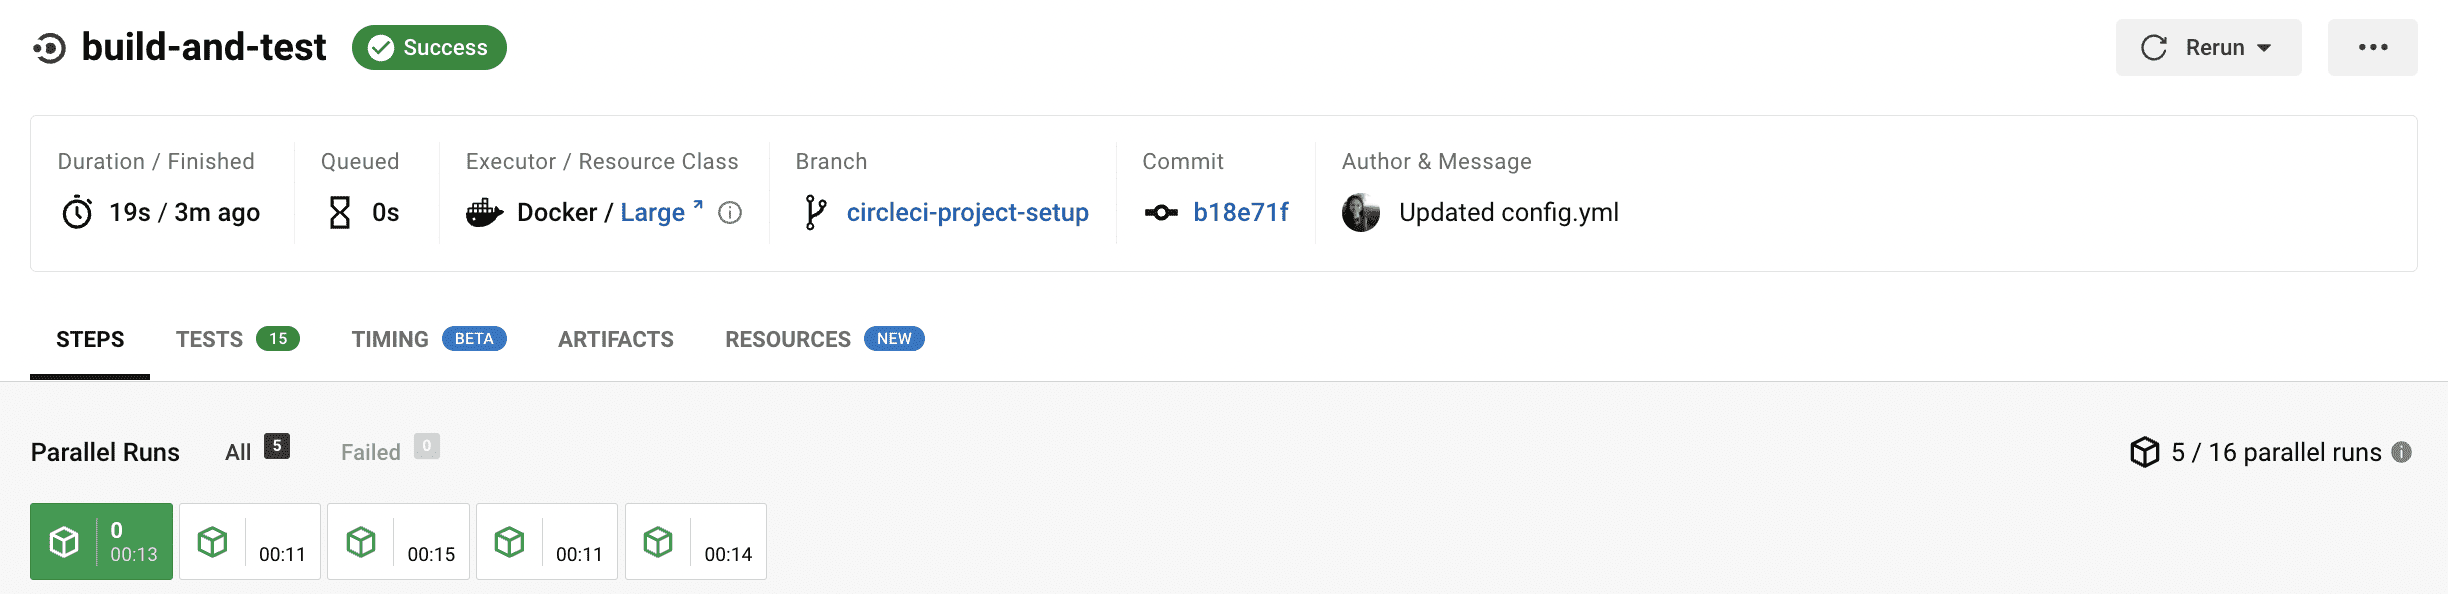Screen dimensions: 2448x594
Task: Switch to the TIMING tab
Action: click(x=429, y=339)
